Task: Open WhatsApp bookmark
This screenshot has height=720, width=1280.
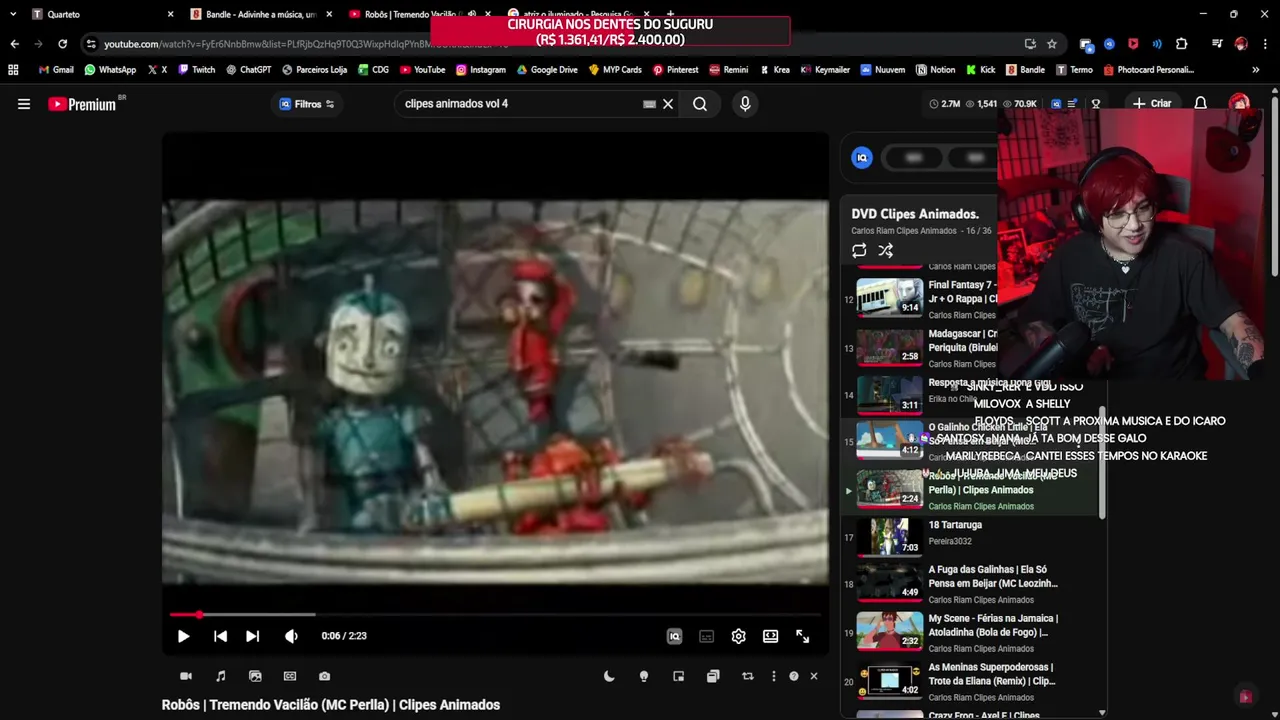Action: (110, 70)
